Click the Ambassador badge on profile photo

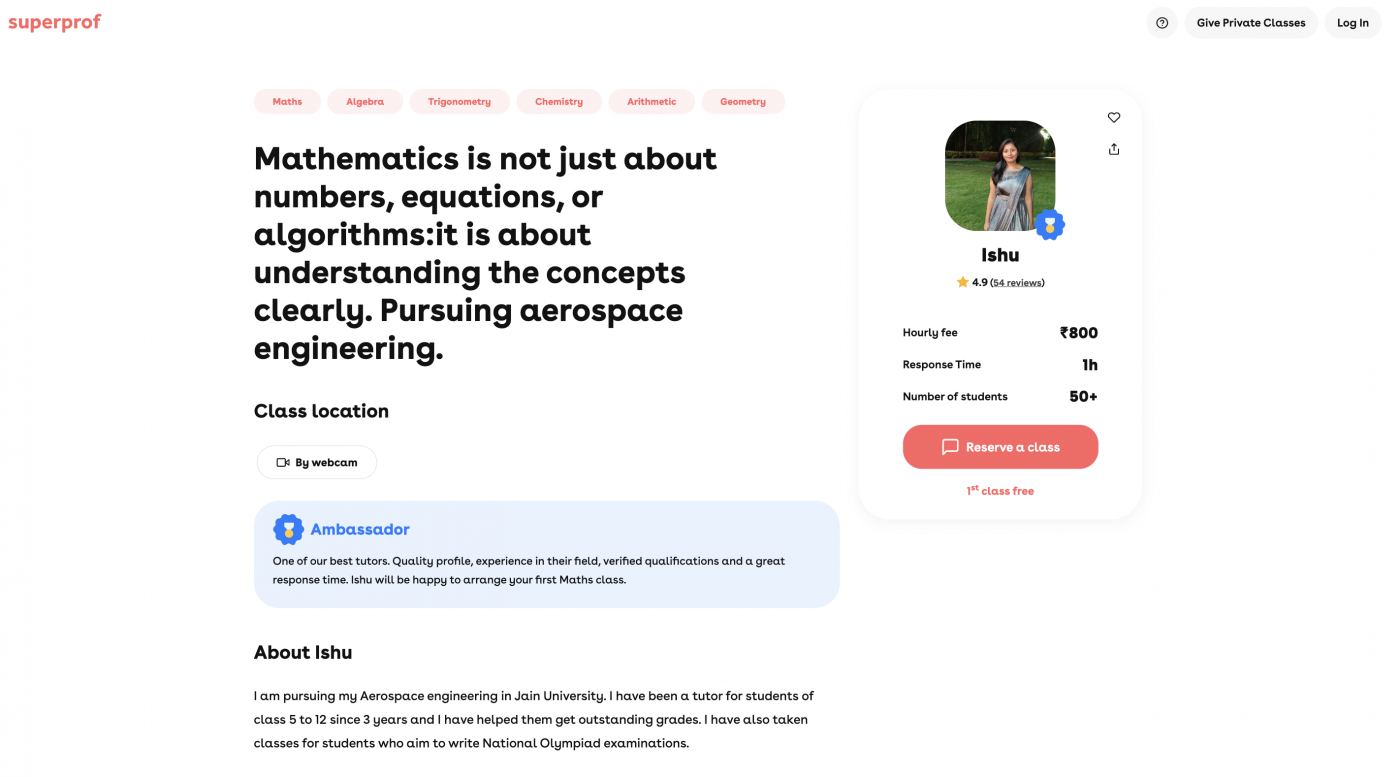click(x=1049, y=225)
